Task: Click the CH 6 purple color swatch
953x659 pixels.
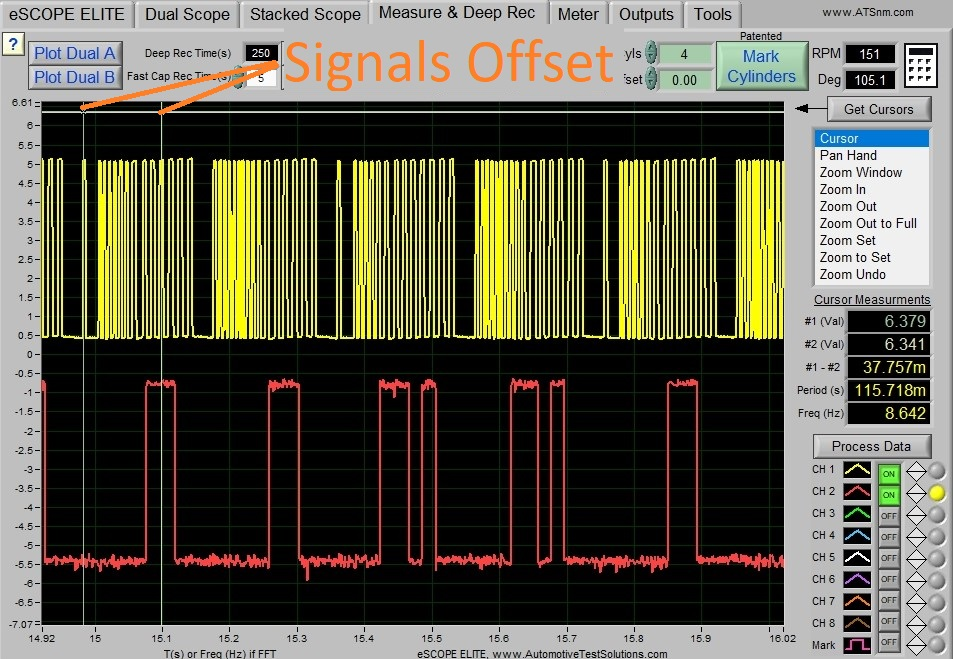Action: point(855,579)
